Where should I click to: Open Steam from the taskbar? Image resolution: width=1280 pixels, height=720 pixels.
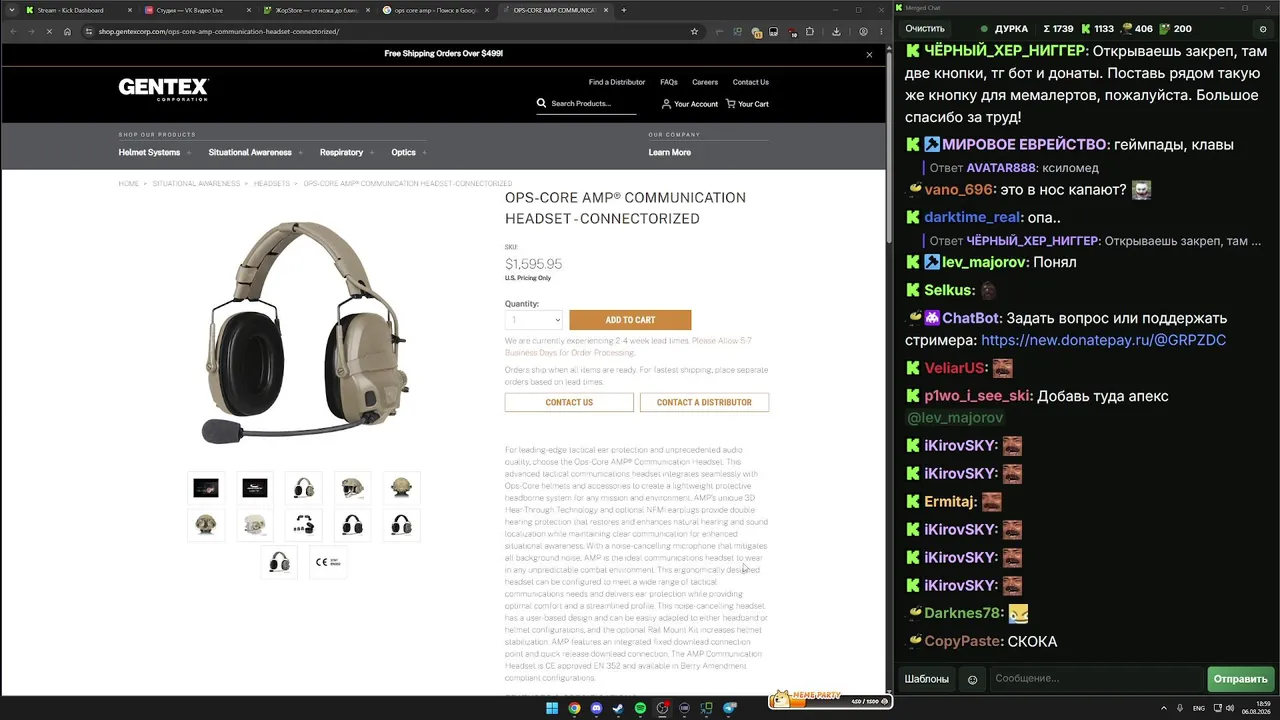coord(618,709)
